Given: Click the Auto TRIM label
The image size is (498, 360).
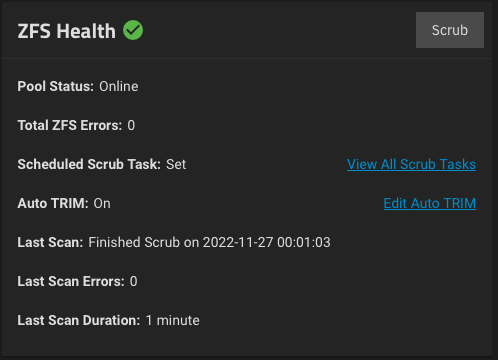Looking at the screenshot, I should [x=53, y=203].
